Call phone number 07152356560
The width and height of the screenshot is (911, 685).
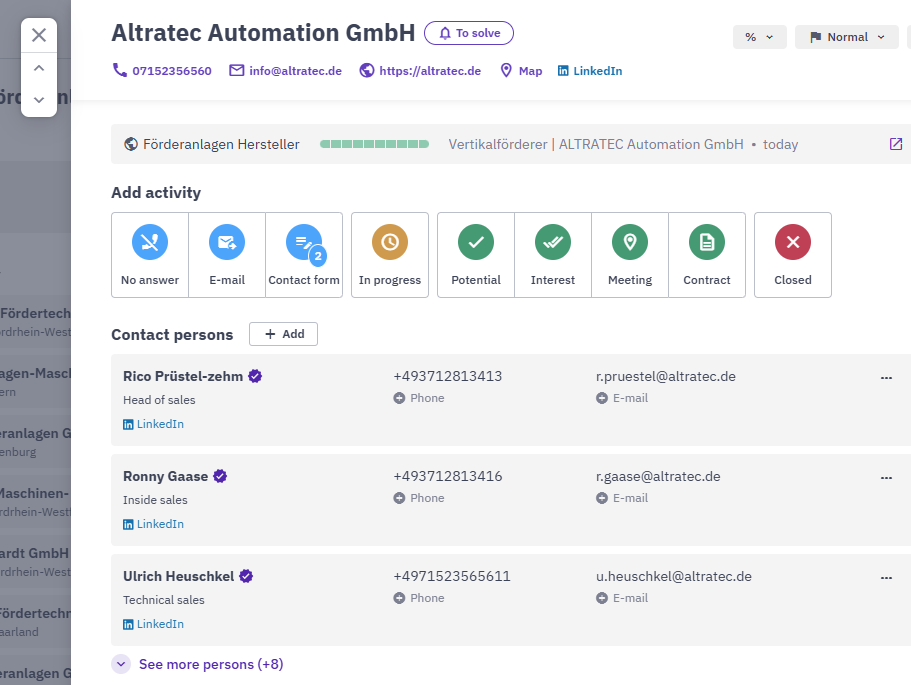point(162,71)
